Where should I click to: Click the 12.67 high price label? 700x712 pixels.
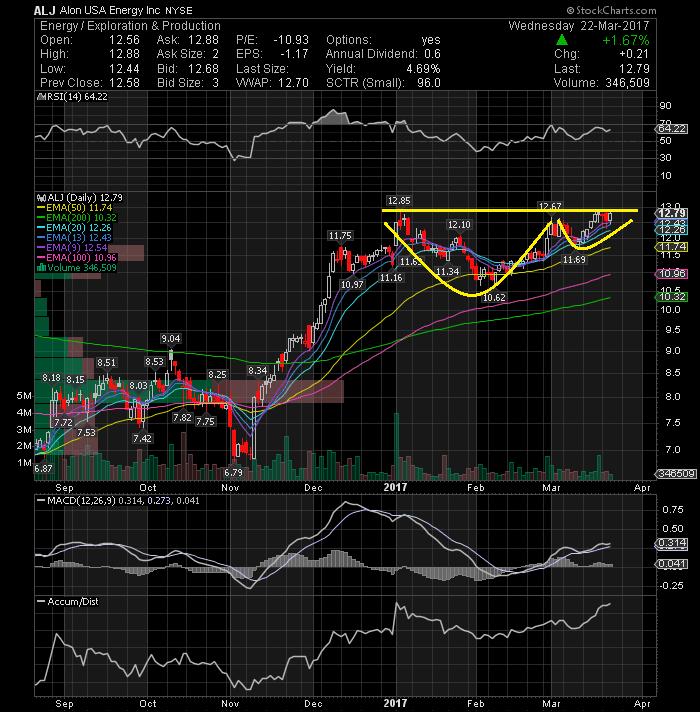pos(550,207)
